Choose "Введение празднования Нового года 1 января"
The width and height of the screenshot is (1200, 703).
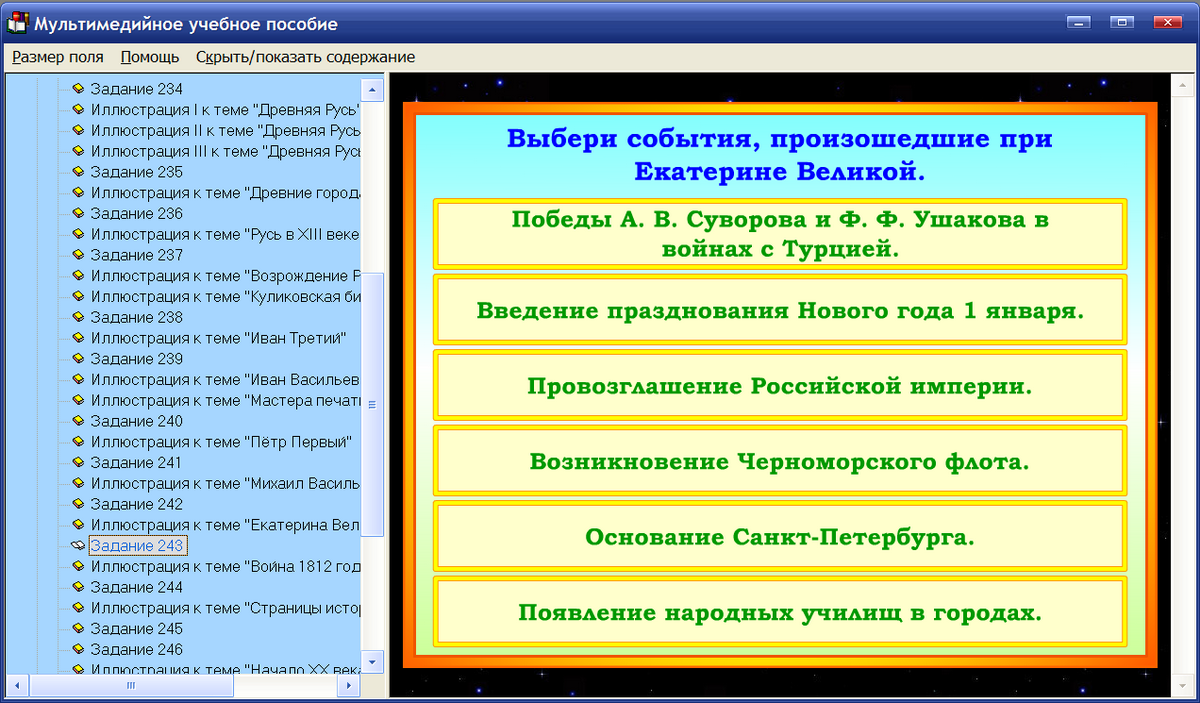point(778,310)
